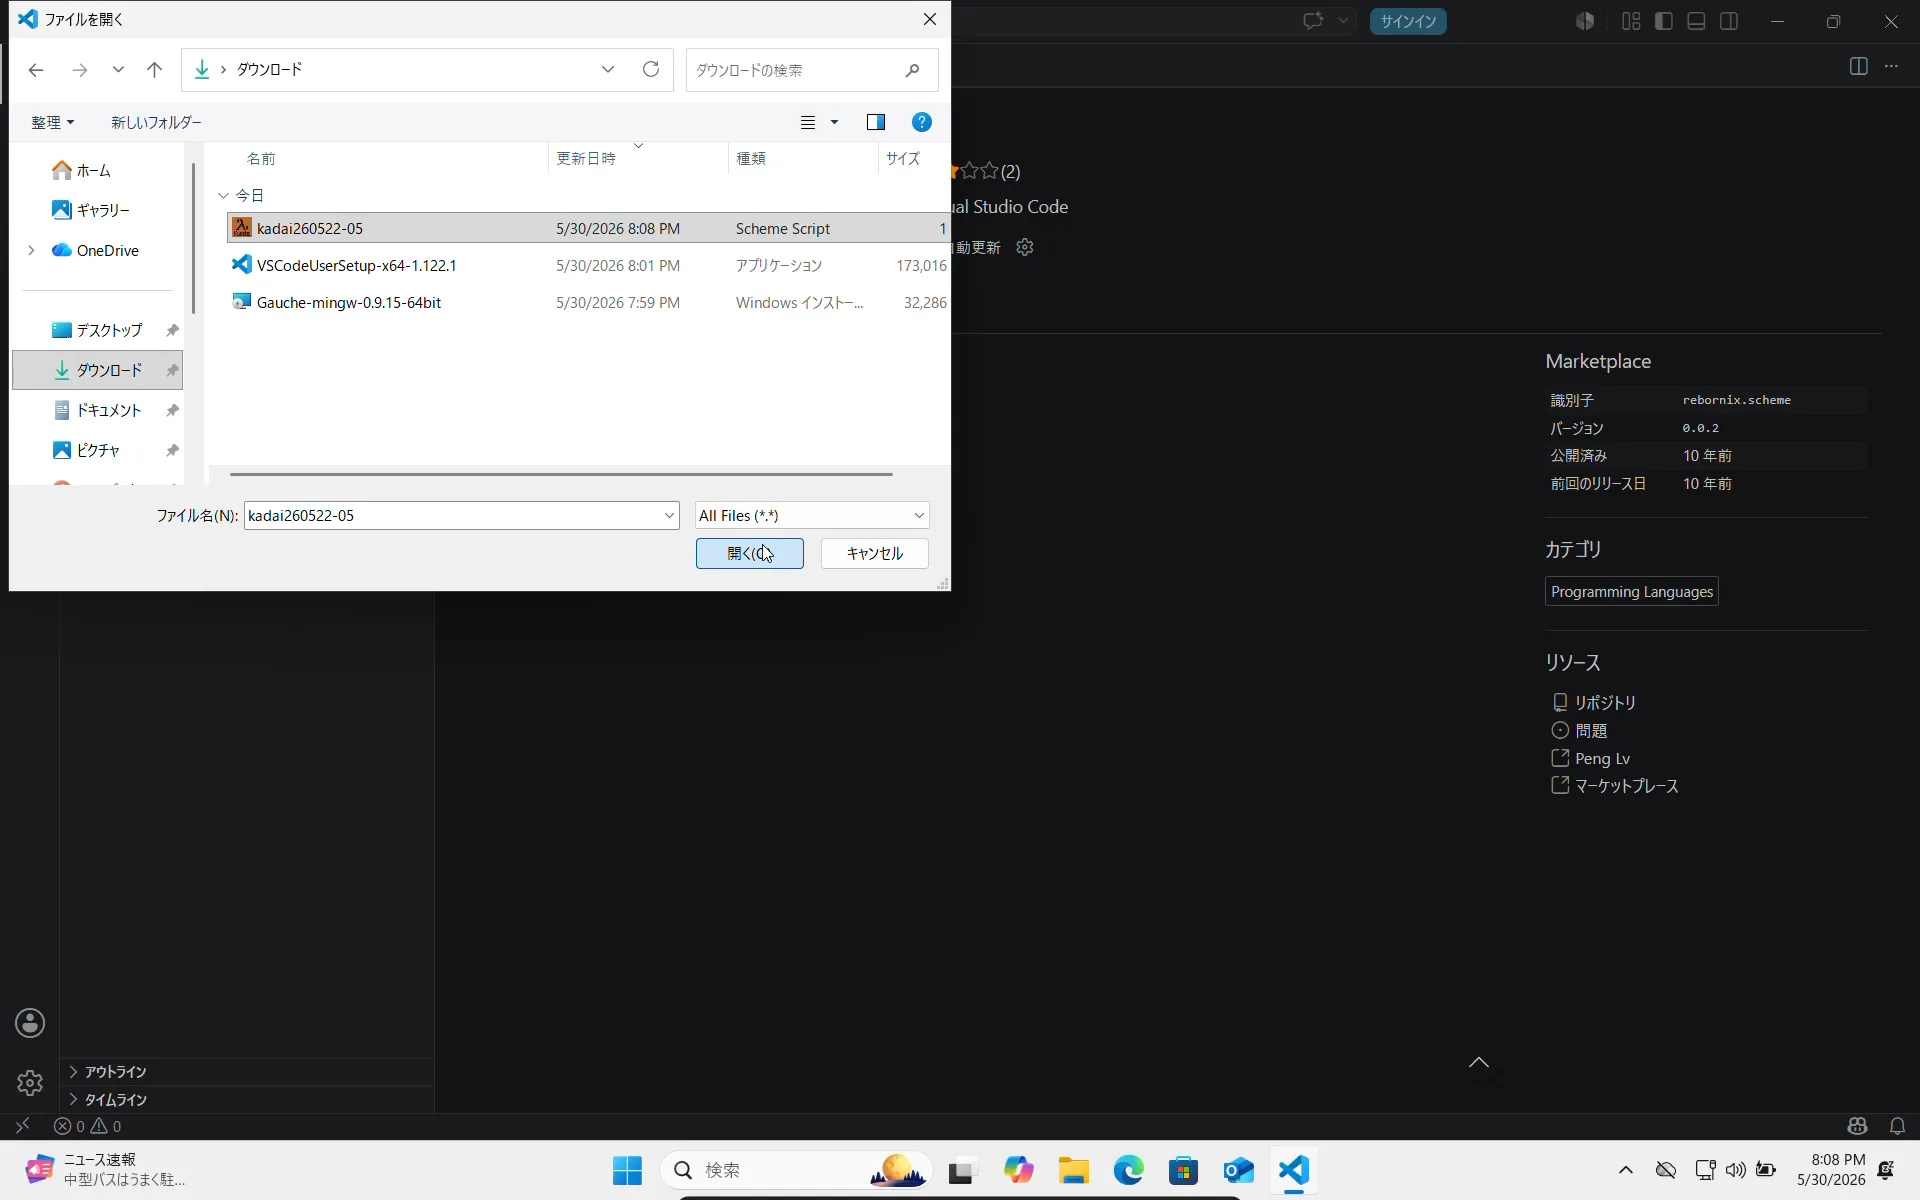Toggle VS Code secondary side bar
Screen dimensions: 1920x1200
[1729, 21]
